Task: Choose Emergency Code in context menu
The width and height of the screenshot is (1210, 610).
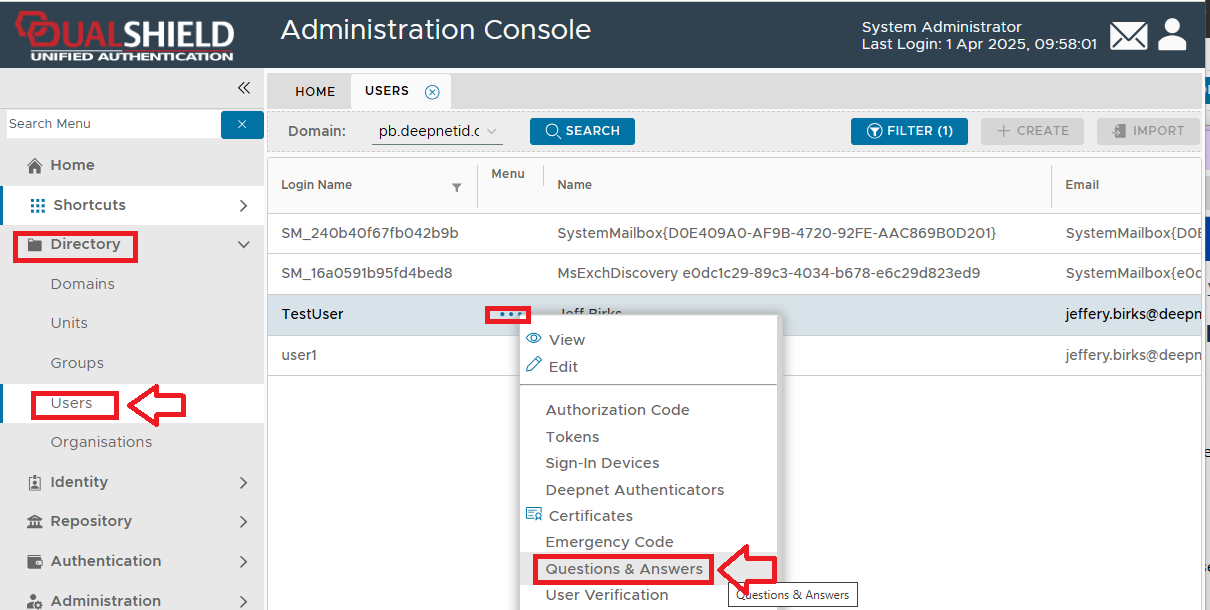Action: pos(609,542)
